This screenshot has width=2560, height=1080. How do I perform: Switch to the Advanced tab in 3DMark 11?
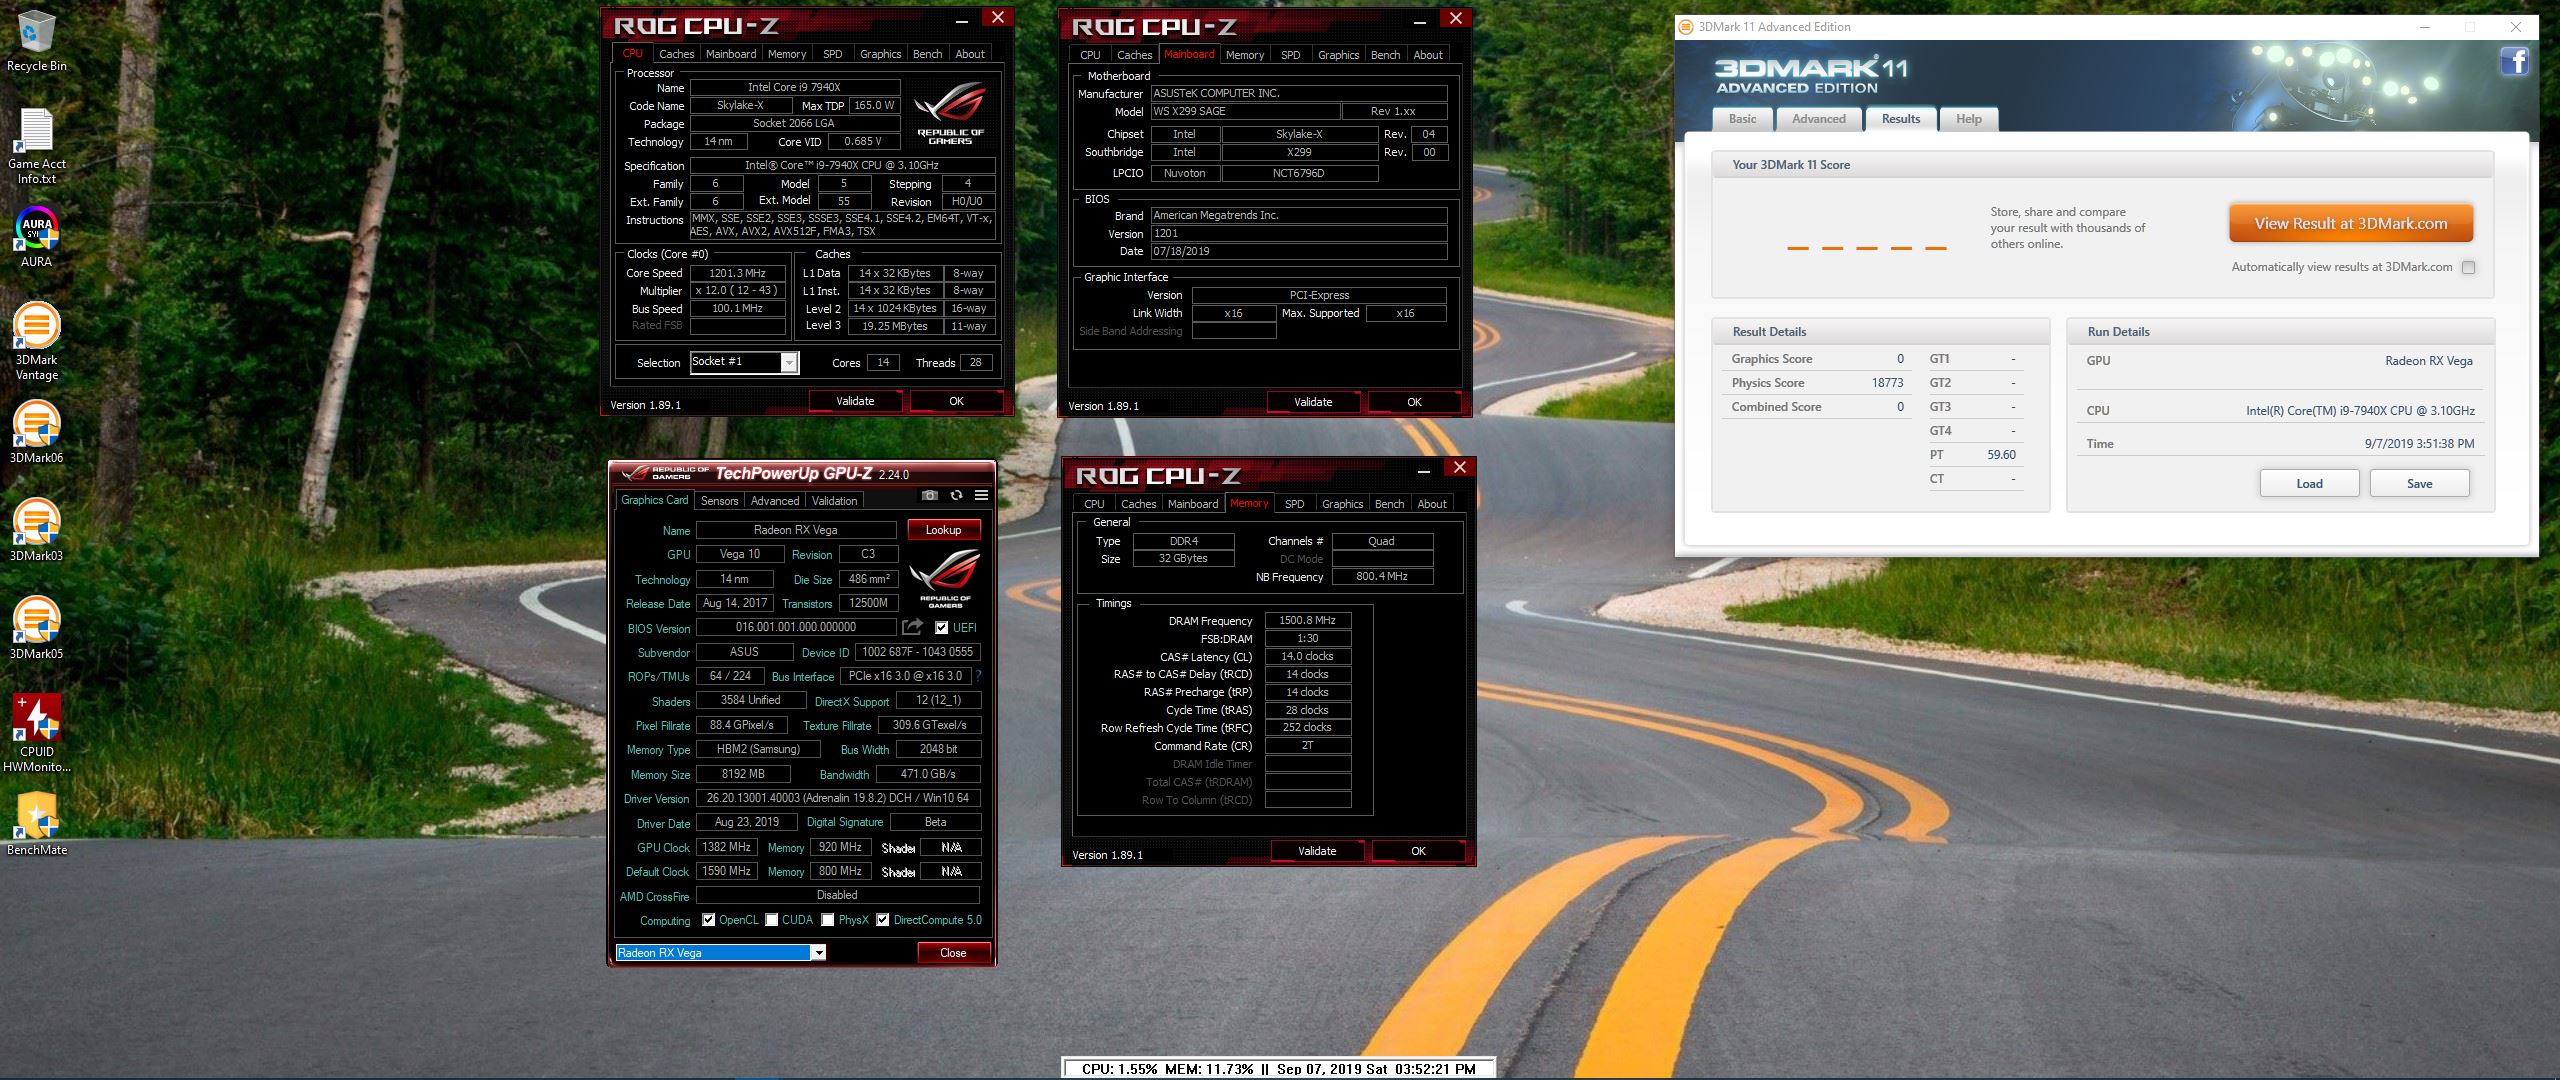pyautogui.click(x=1818, y=119)
